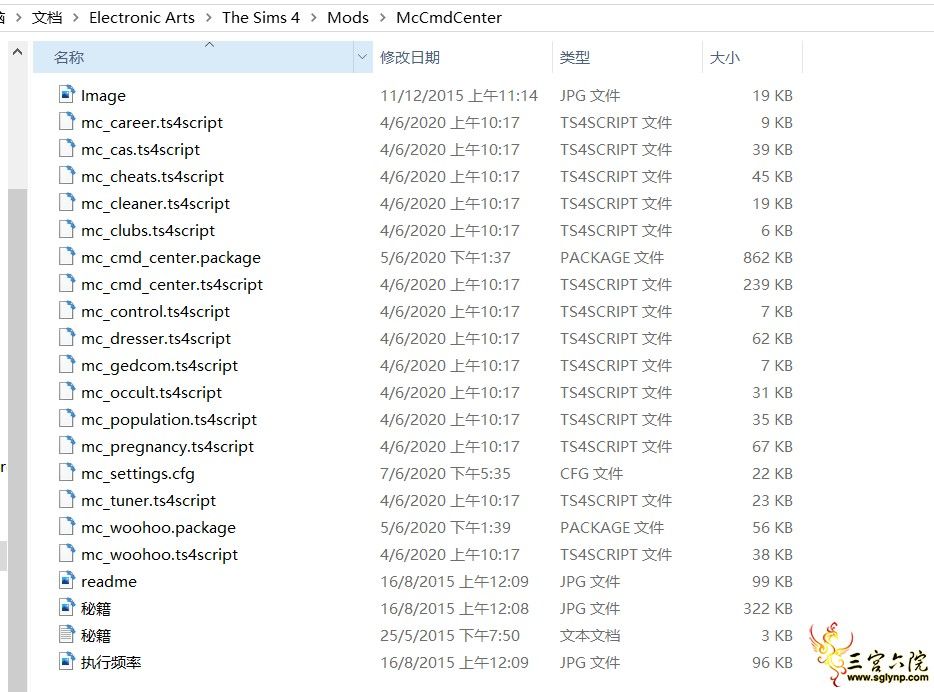Select the 执行频率 JPG file icon

click(x=67, y=661)
